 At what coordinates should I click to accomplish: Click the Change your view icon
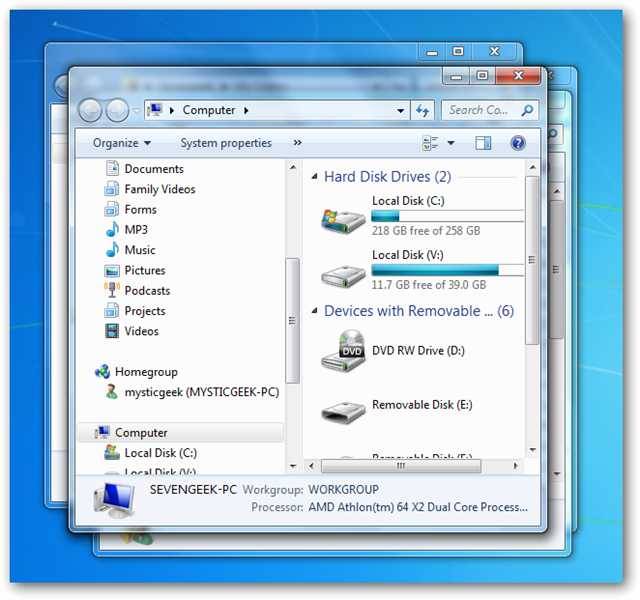pyautogui.click(x=430, y=143)
